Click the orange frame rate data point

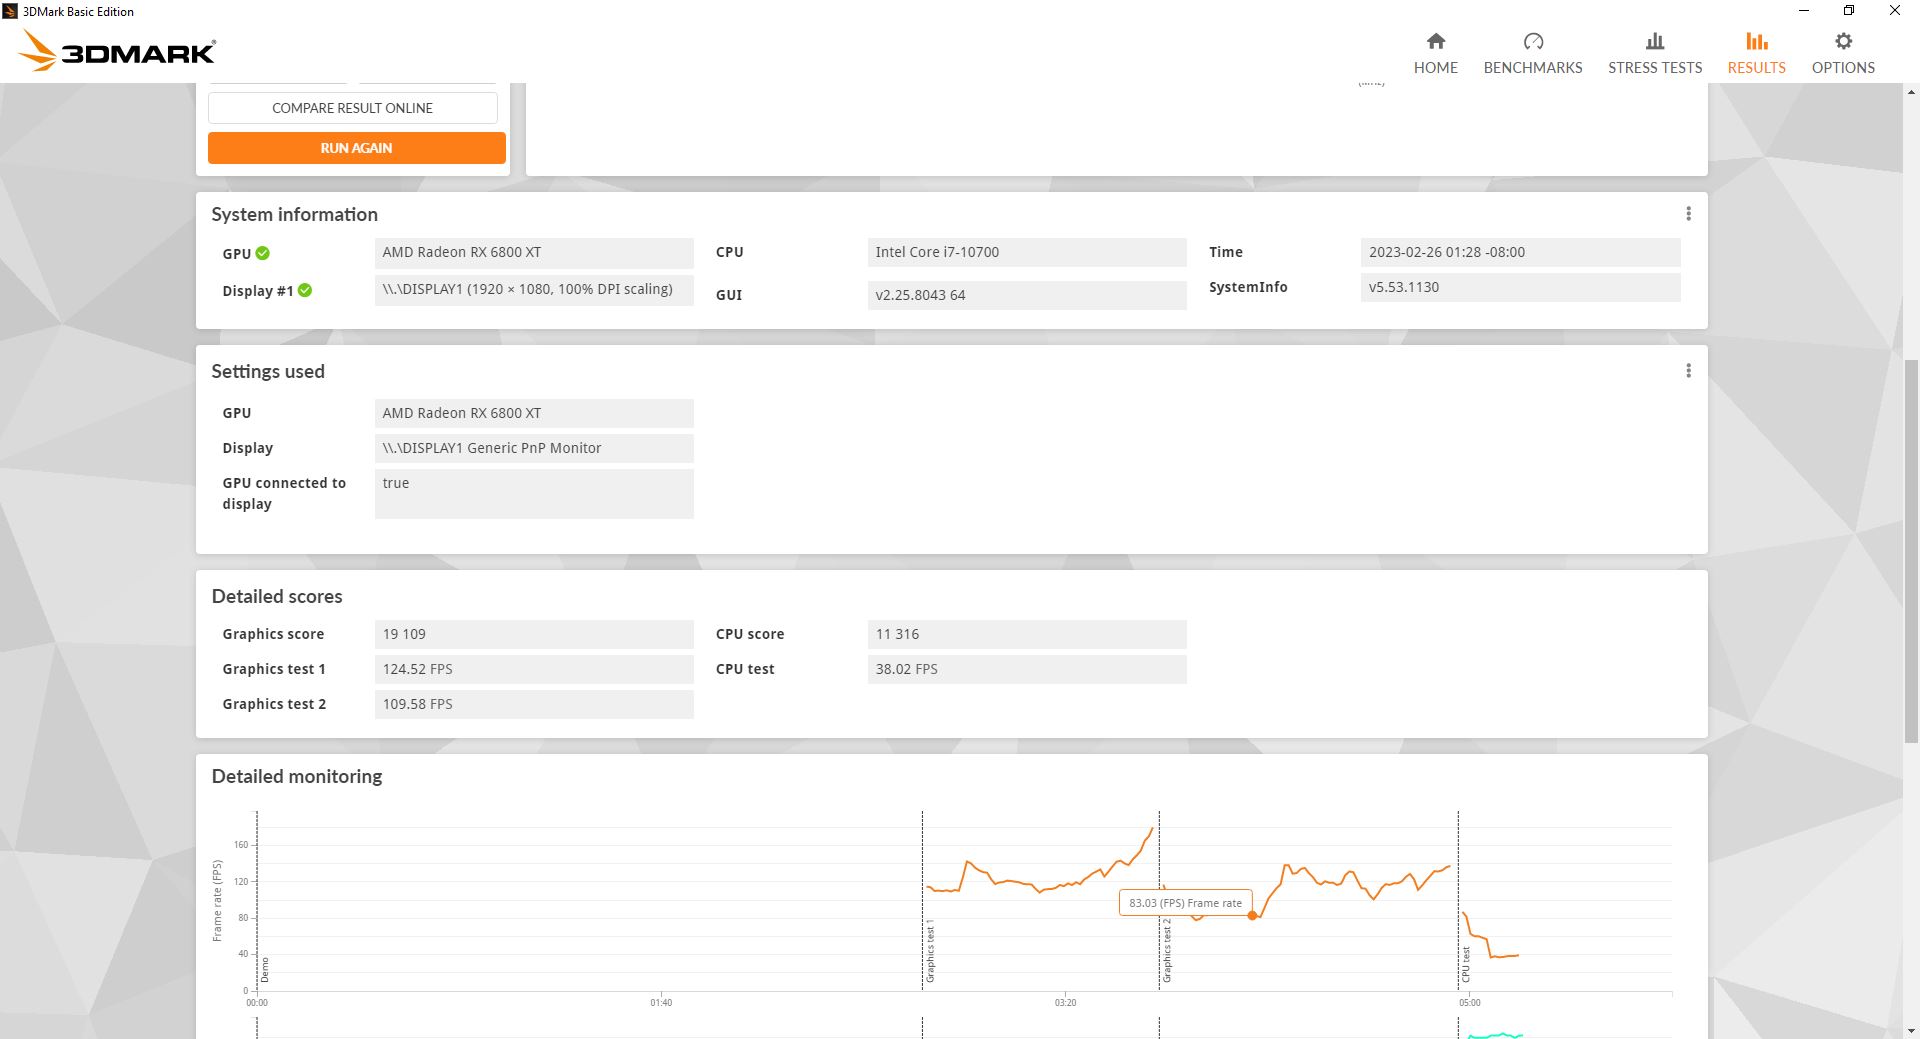[1252, 916]
